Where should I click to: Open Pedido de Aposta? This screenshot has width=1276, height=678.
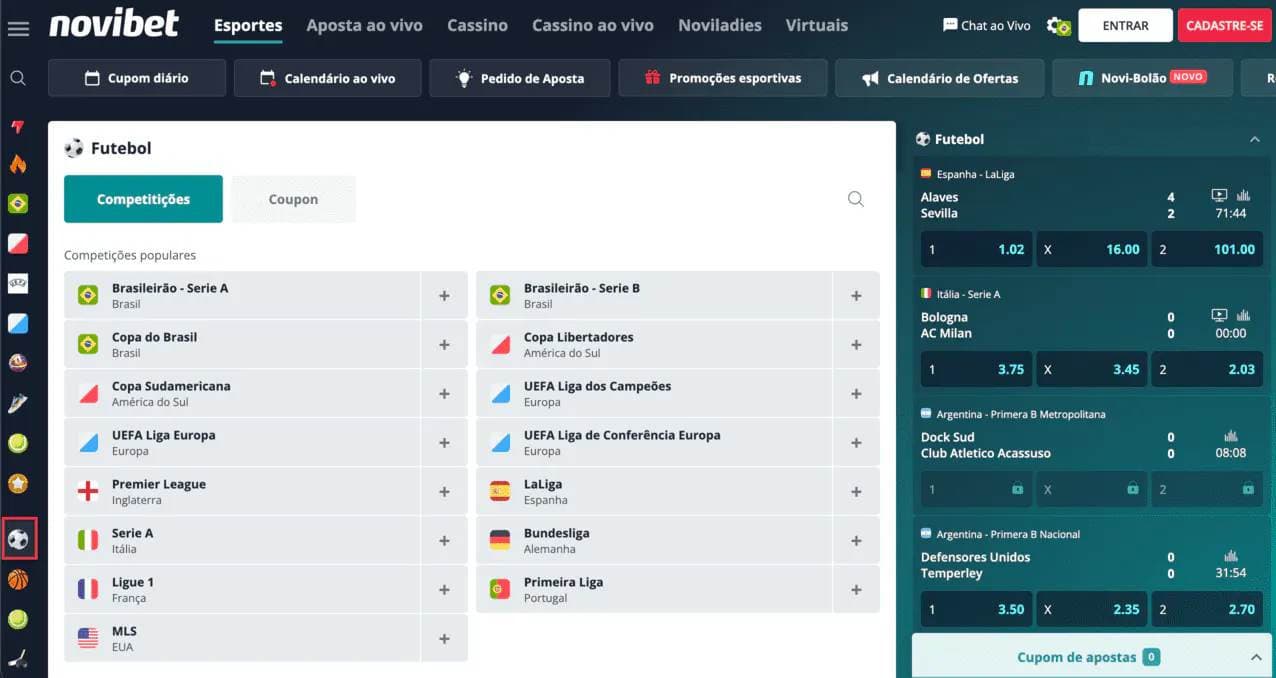coord(520,78)
